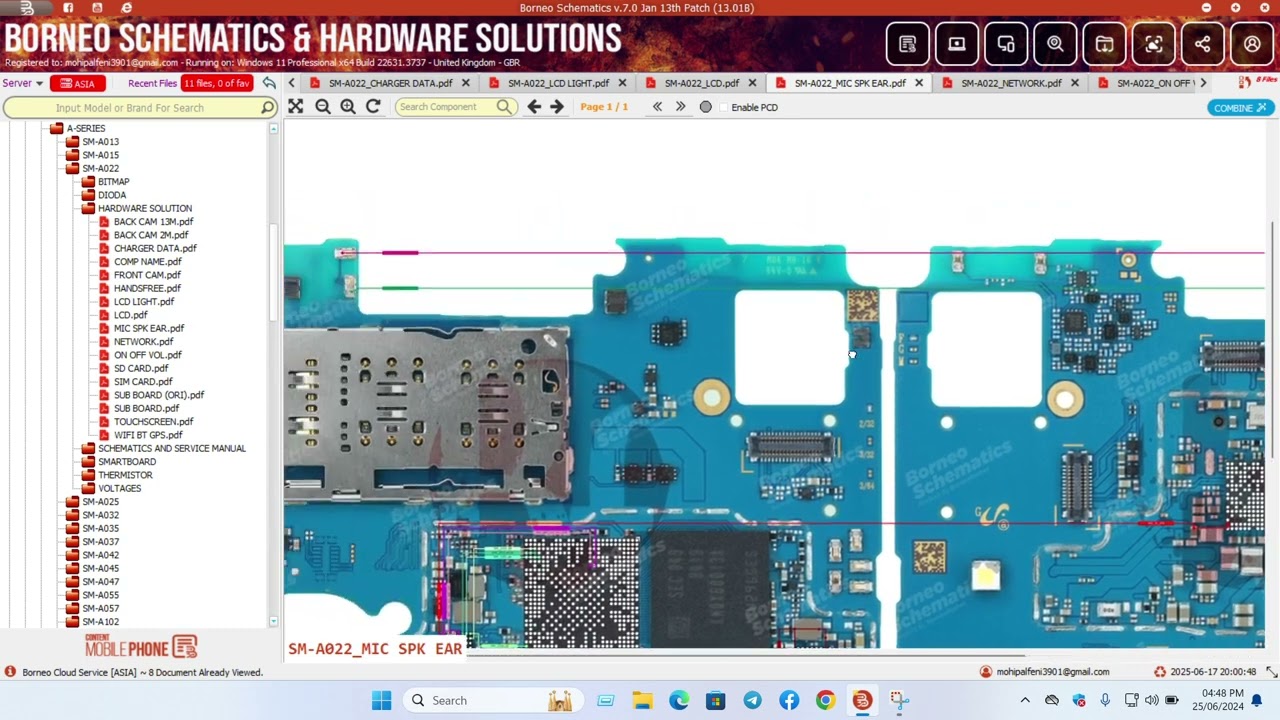Rotate the schematic page
1280x720 pixels.
[373, 106]
